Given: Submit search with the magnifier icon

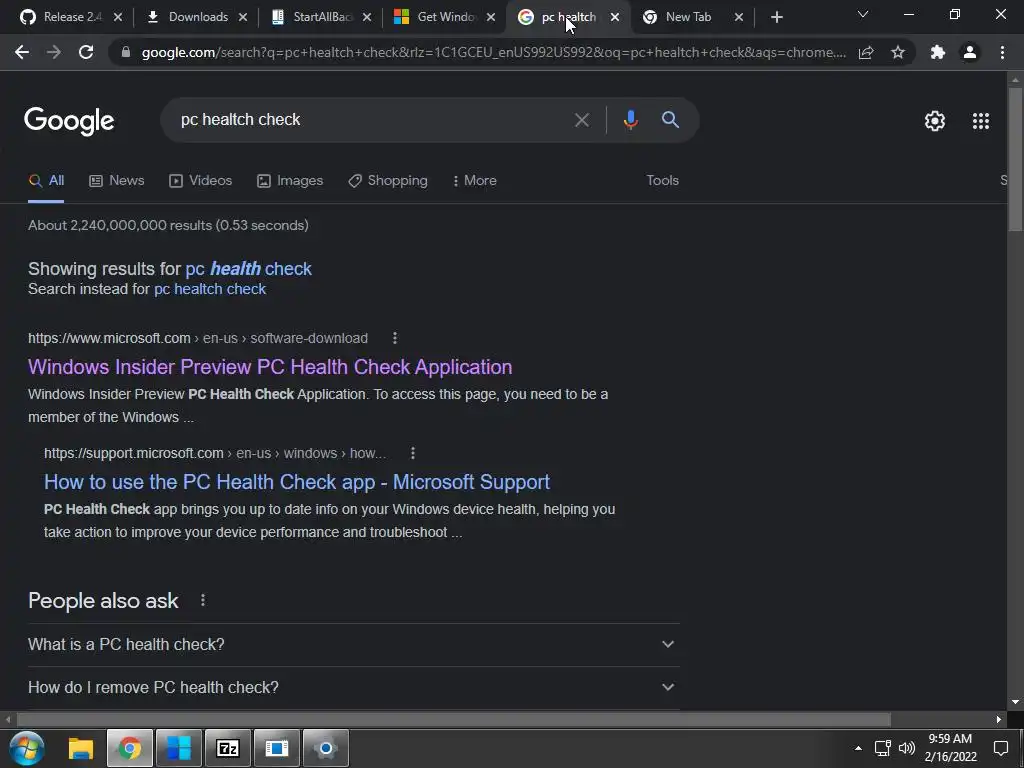Looking at the screenshot, I should coord(670,120).
